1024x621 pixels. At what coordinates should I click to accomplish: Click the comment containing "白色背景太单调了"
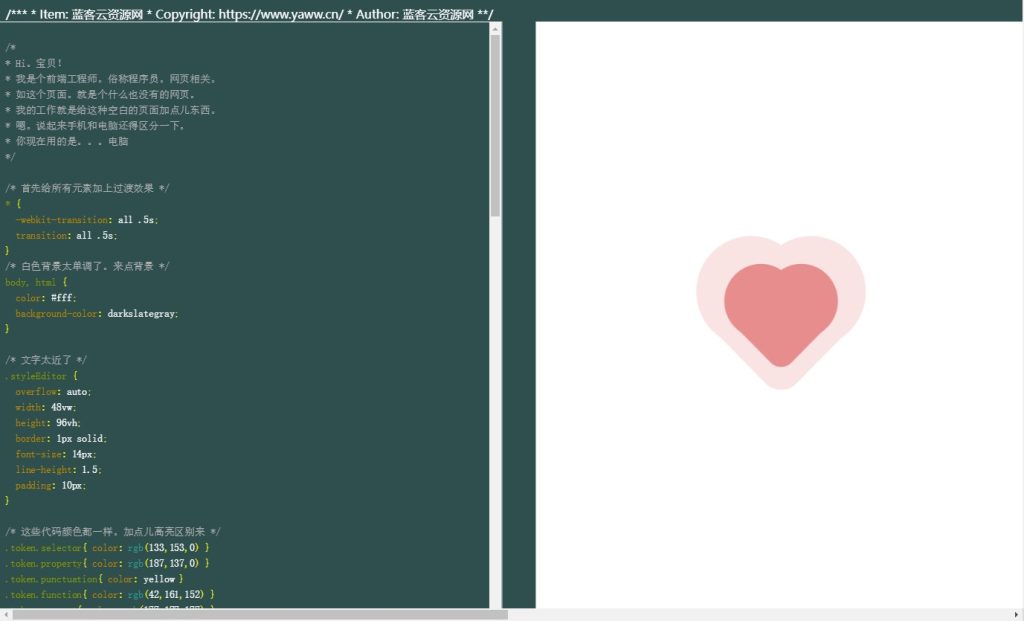click(x=88, y=266)
